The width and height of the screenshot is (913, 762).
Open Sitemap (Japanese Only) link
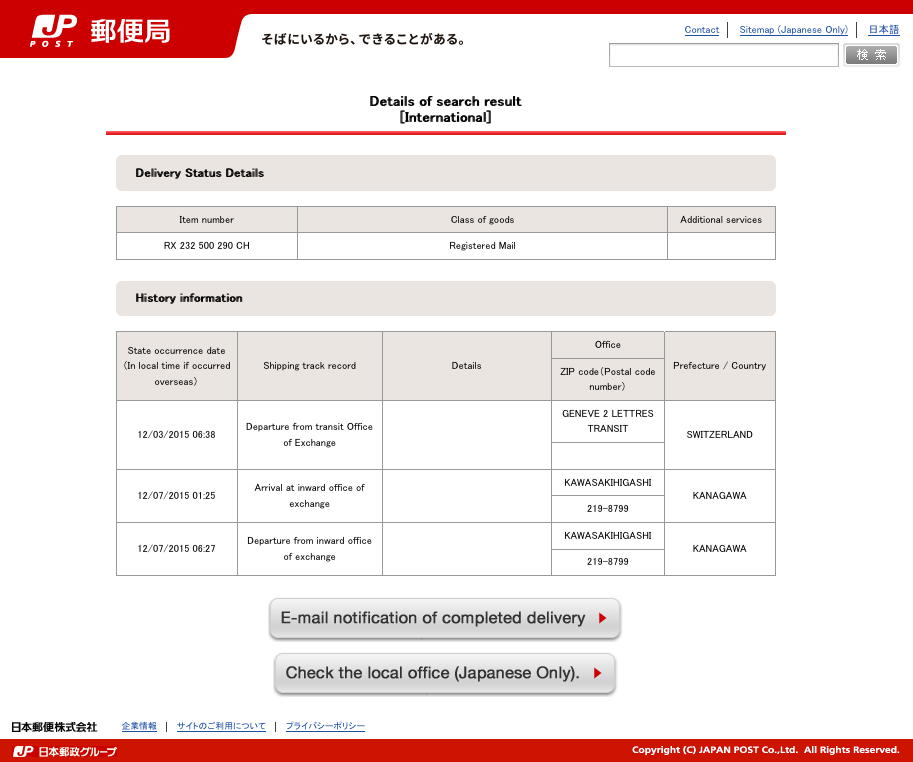tap(793, 30)
